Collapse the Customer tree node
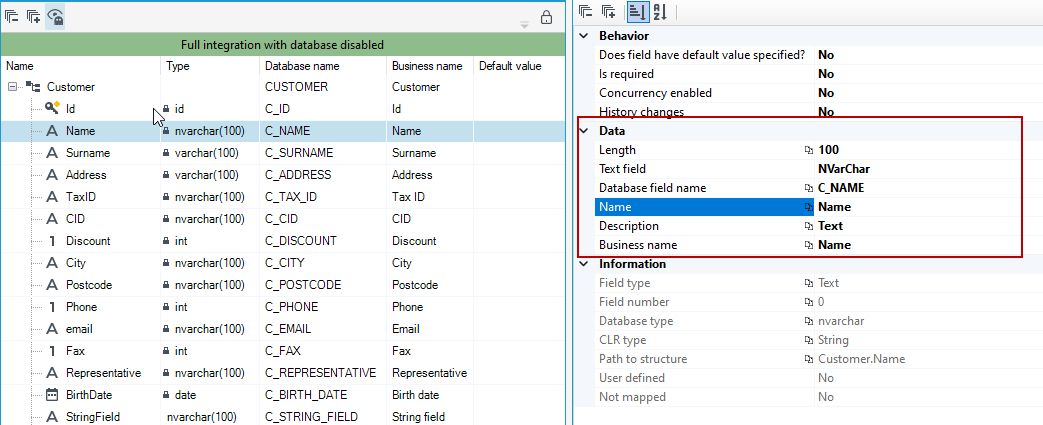This screenshot has width=1043, height=425. (x=13, y=87)
